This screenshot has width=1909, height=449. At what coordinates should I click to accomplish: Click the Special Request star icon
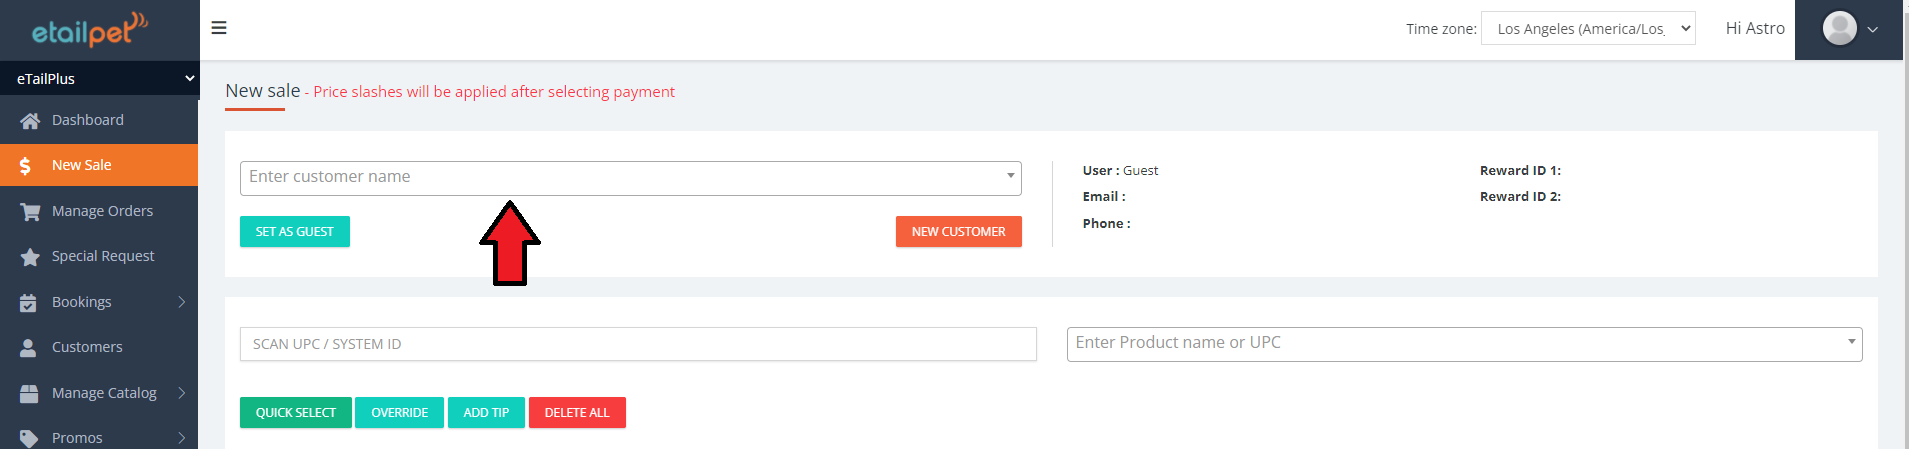(30, 257)
